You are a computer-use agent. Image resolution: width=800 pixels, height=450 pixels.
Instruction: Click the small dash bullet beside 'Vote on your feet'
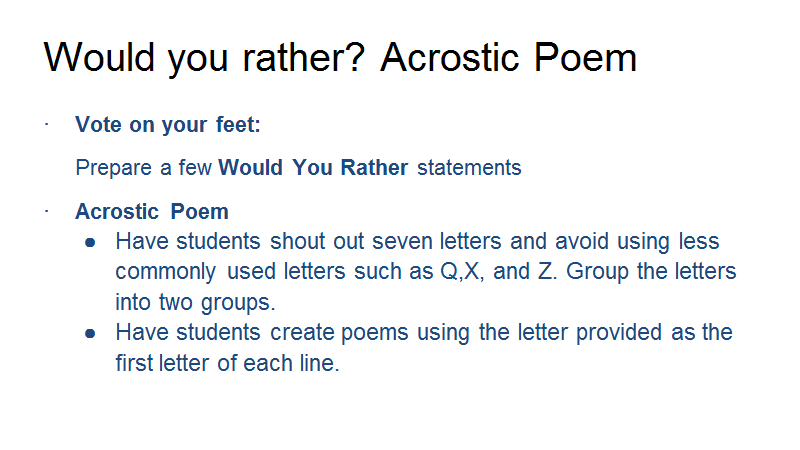click(46, 124)
